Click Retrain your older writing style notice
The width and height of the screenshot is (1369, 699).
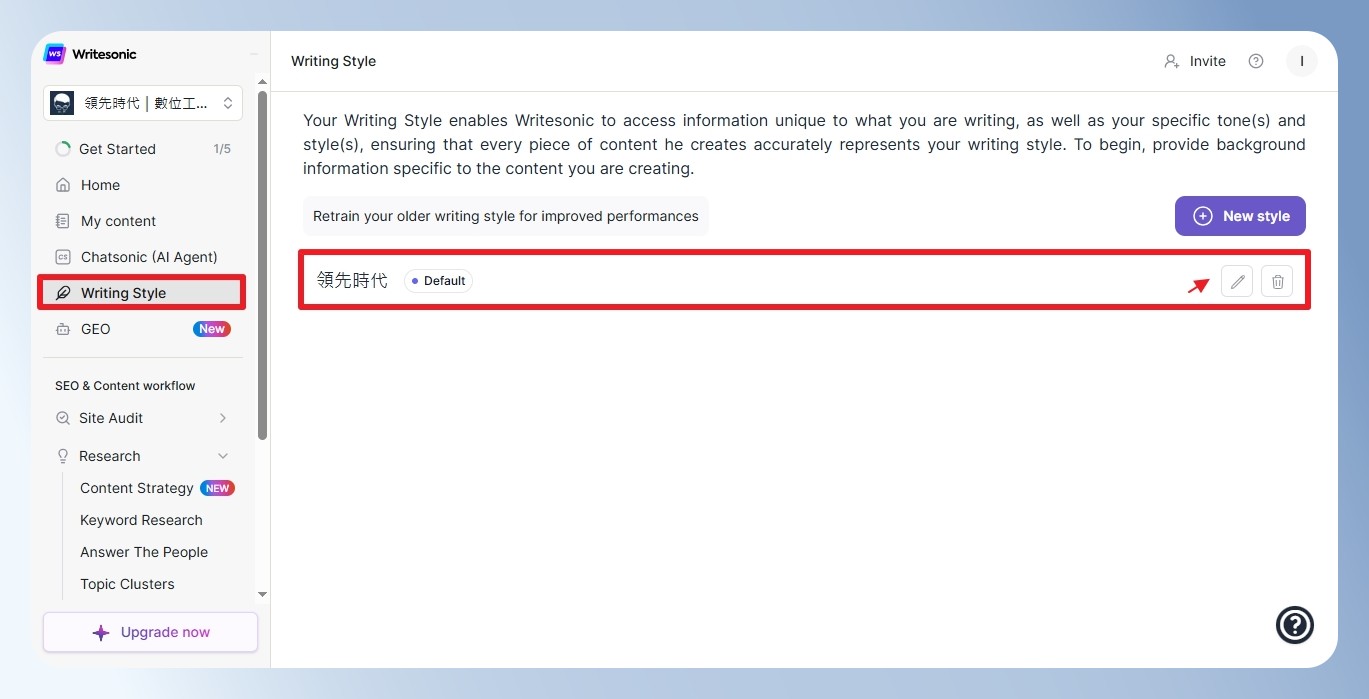506,216
